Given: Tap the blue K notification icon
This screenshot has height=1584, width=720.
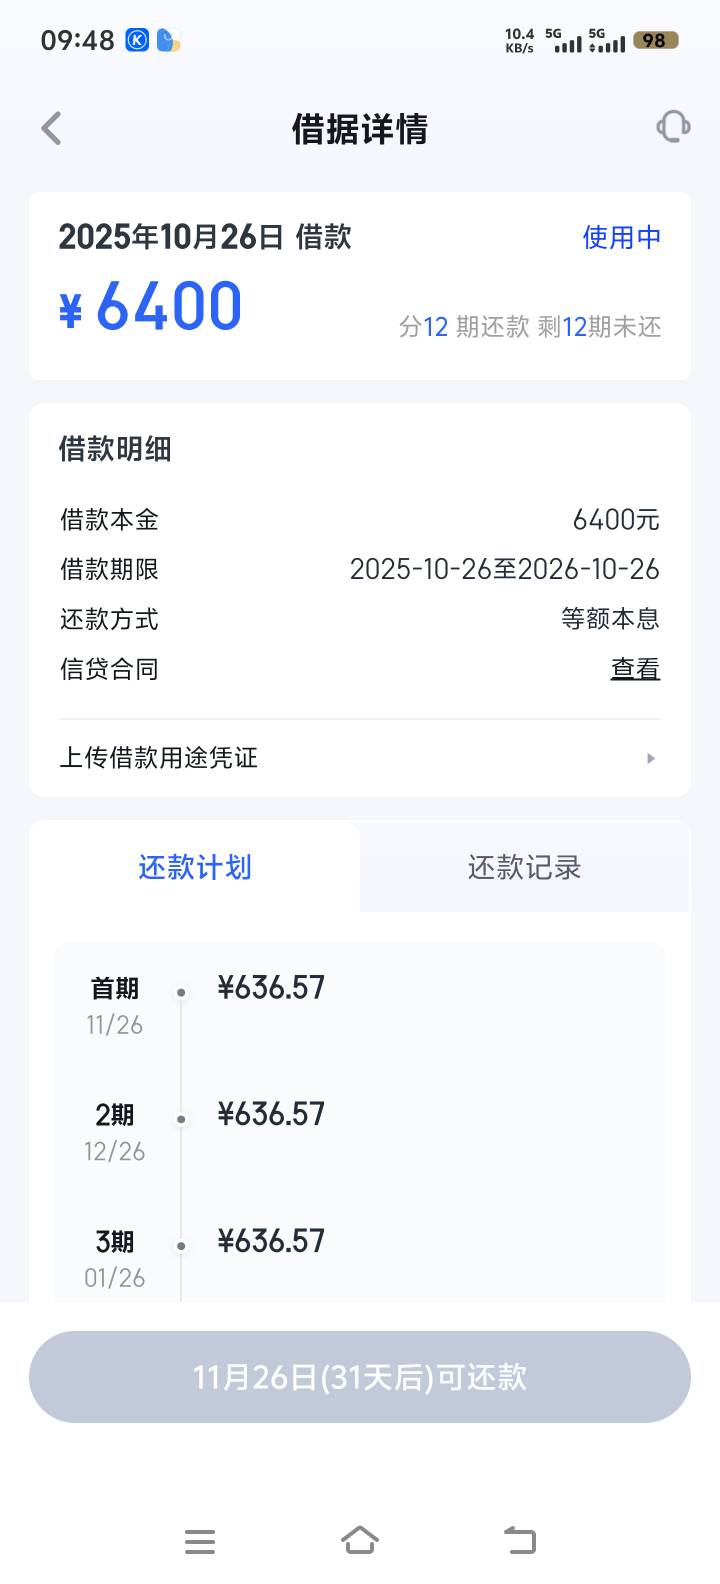Looking at the screenshot, I should (x=137, y=40).
